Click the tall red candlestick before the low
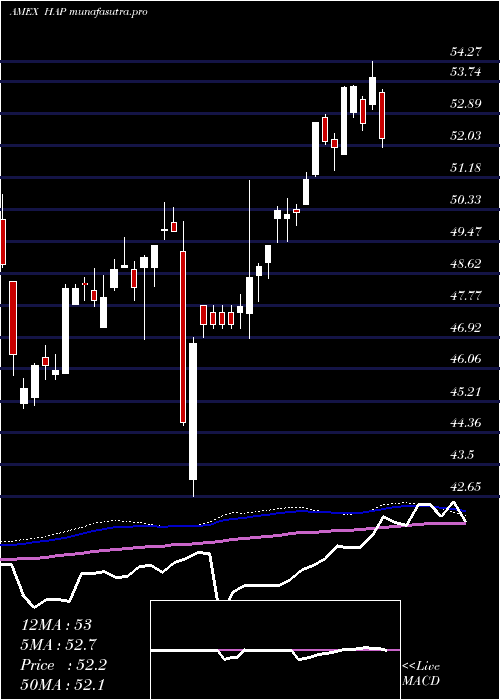This screenshot has width=500, height=700. [183, 337]
